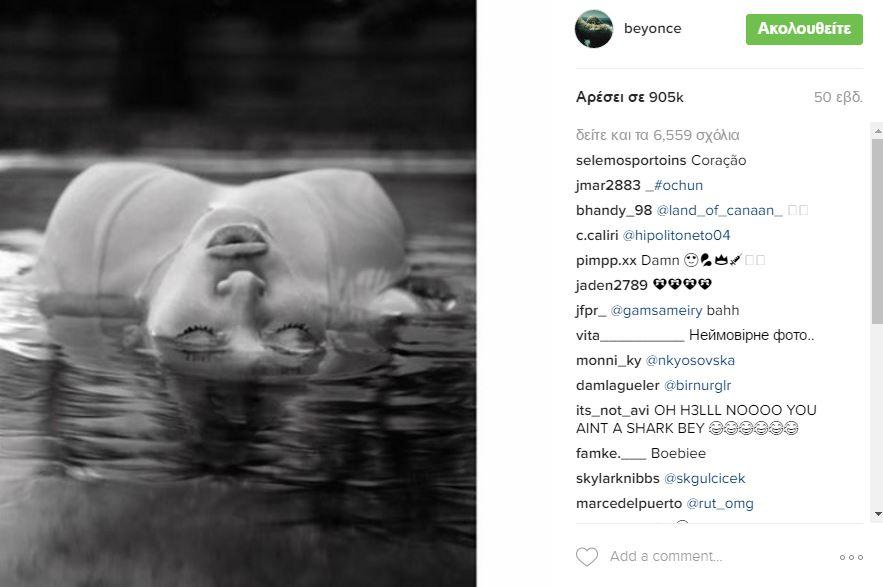The image size is (883, 587).
Task: Open the @hipolitoneto04 mention
Action: [x=676, y=235]
